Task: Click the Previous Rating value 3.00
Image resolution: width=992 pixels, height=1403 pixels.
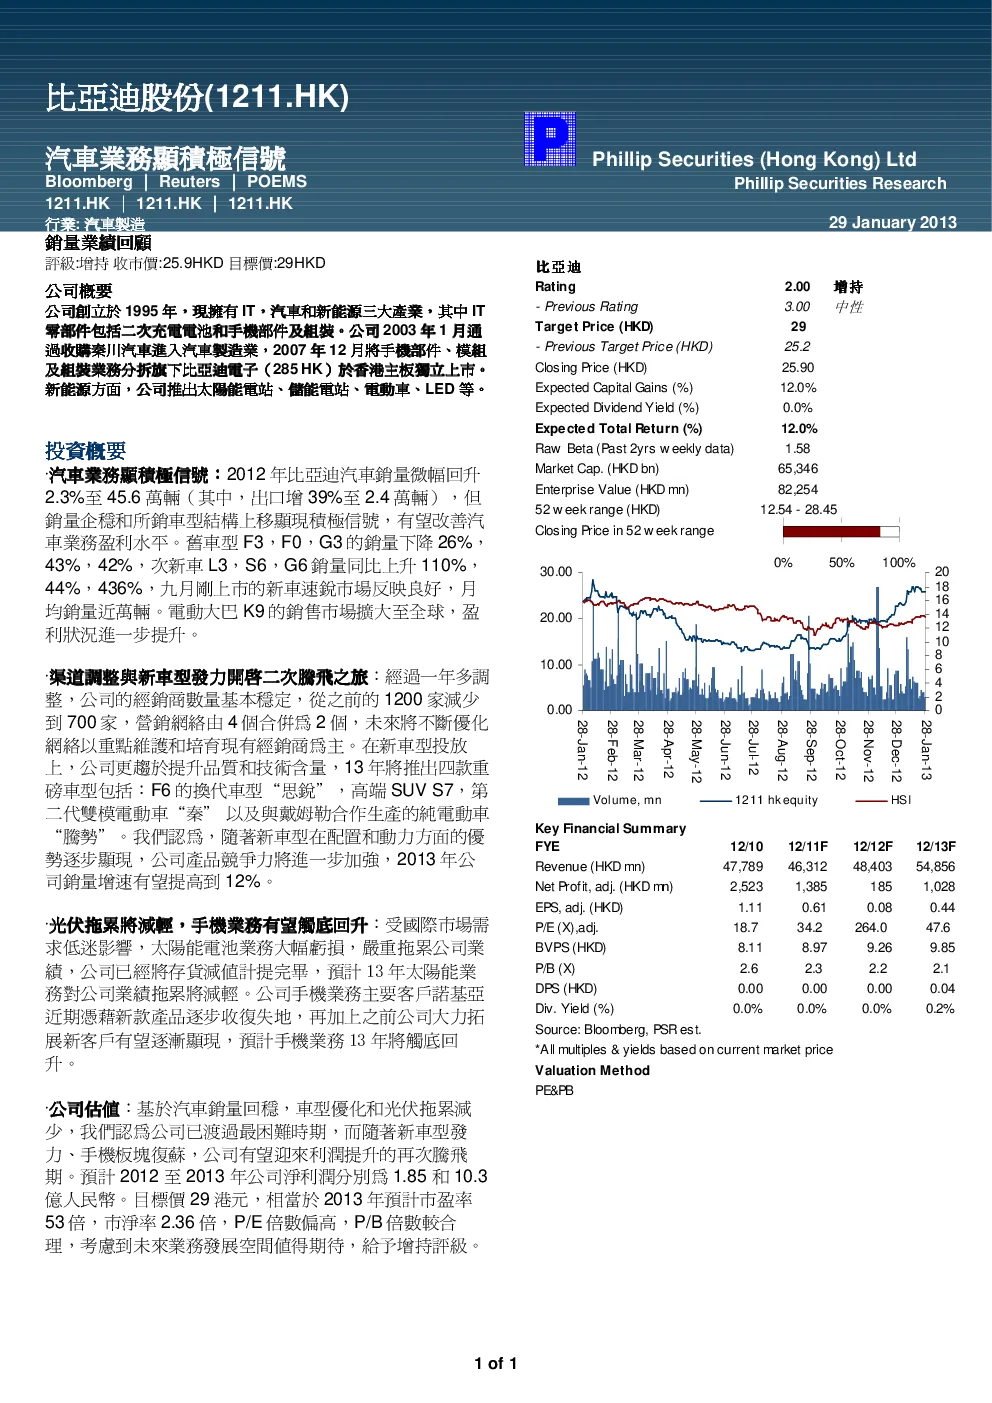Action: point(797,307)
